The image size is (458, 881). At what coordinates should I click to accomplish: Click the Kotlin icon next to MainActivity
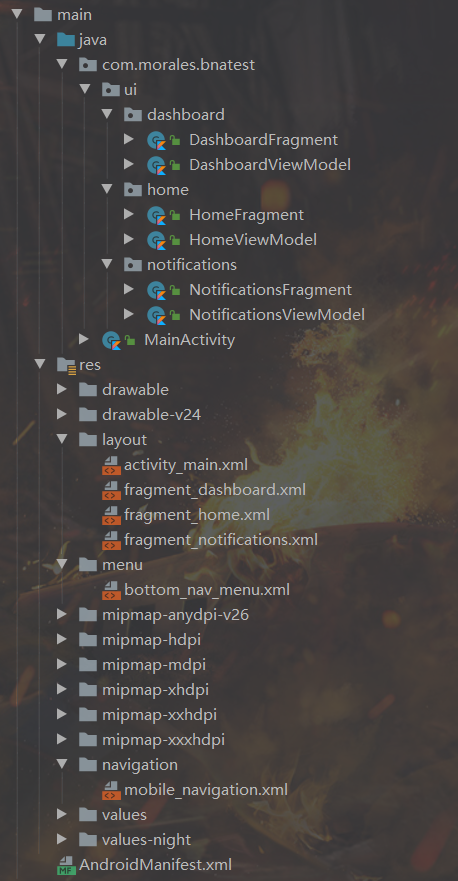point(111,340)
